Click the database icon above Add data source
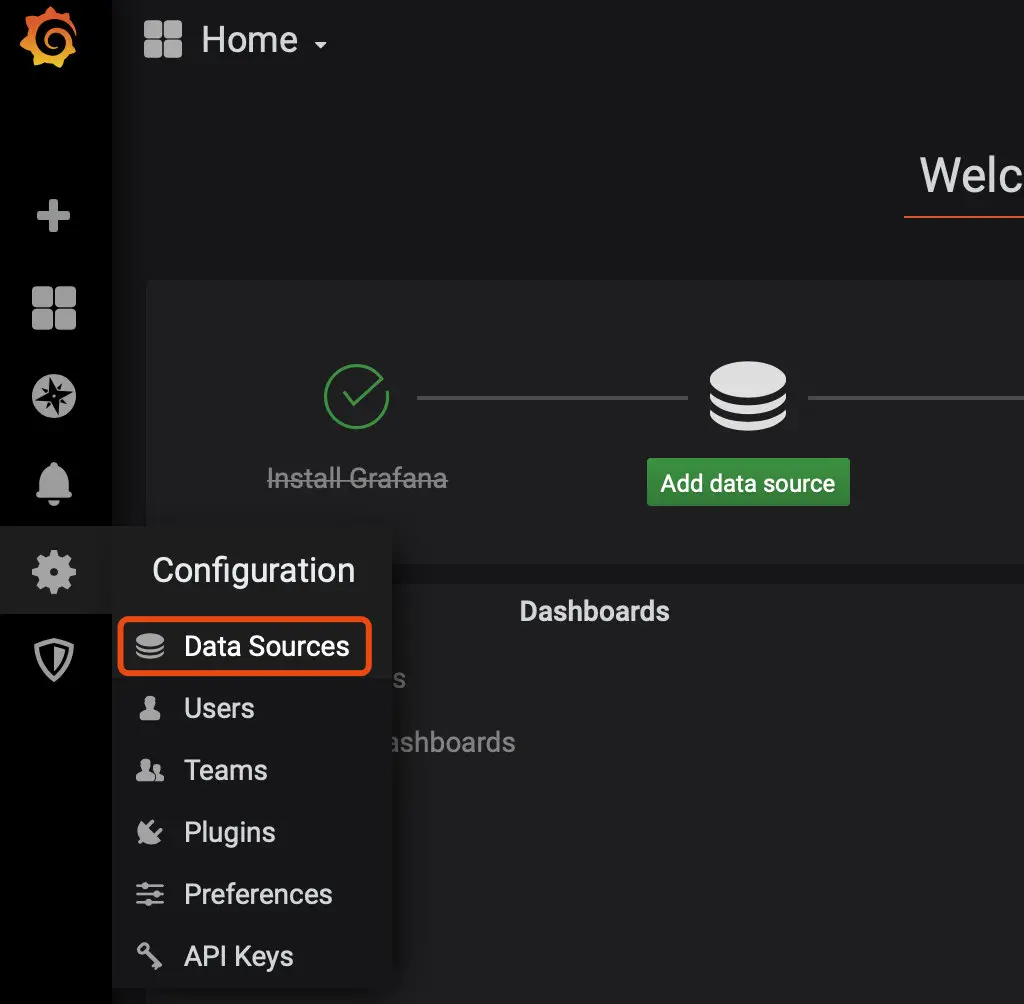The height and width of the screenshot is (1004, 1024). [748, 396]
